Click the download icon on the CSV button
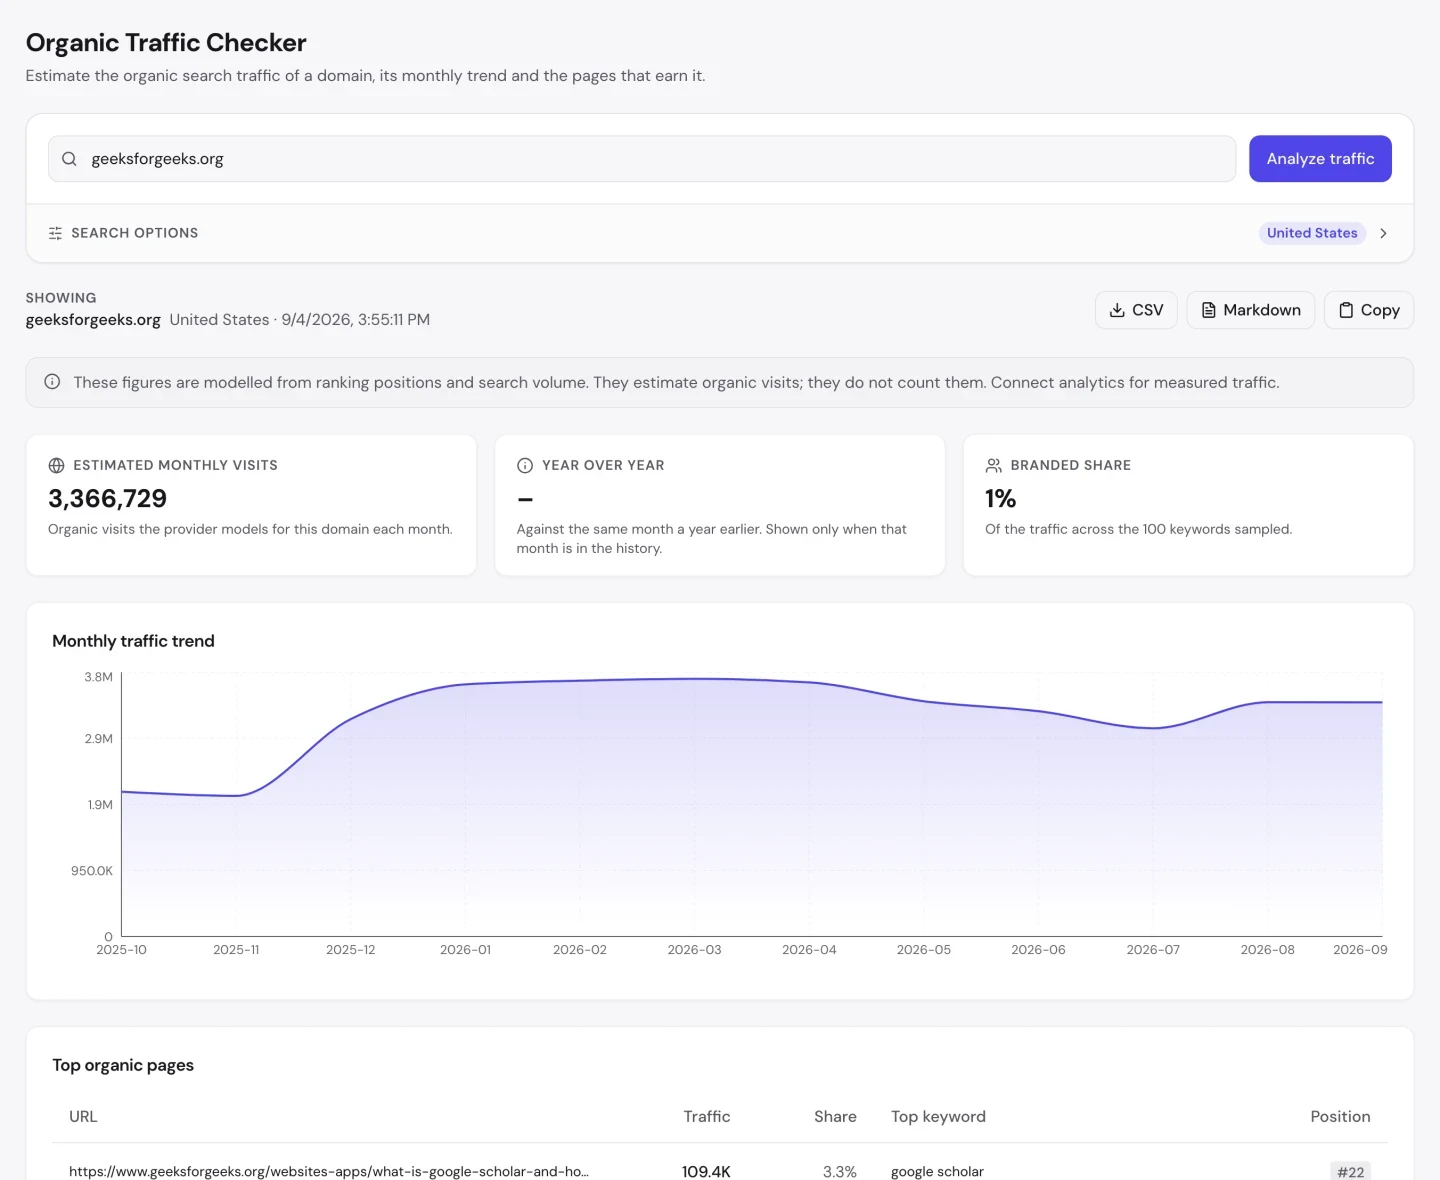The image size is (1440, 1180). [x=1117, y=310]
